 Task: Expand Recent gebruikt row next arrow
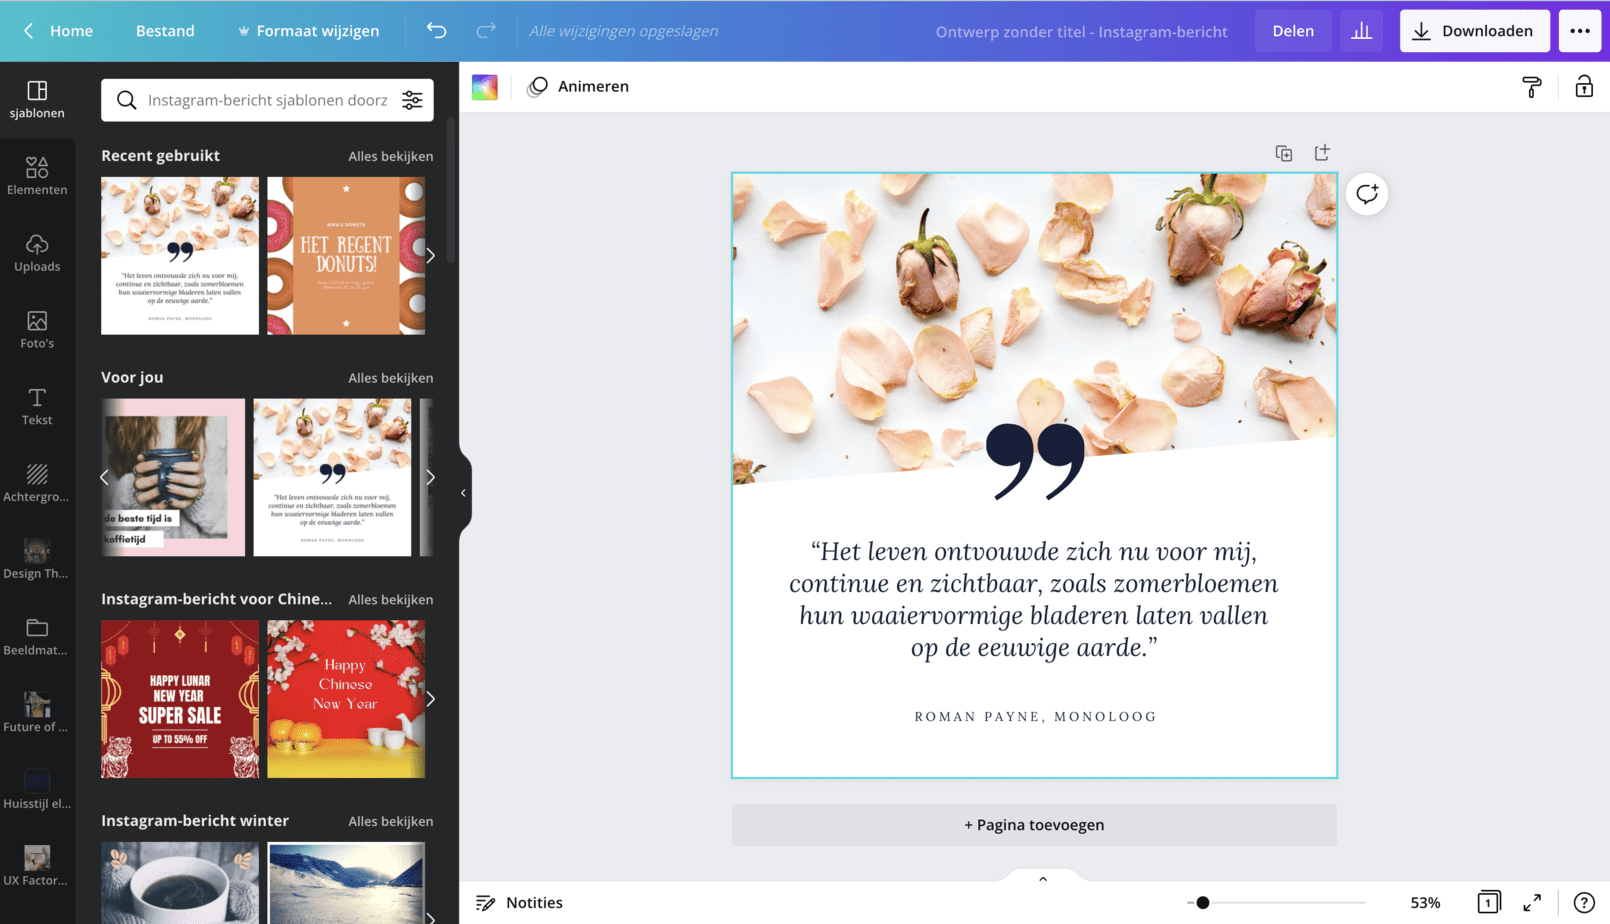(431, 256)
